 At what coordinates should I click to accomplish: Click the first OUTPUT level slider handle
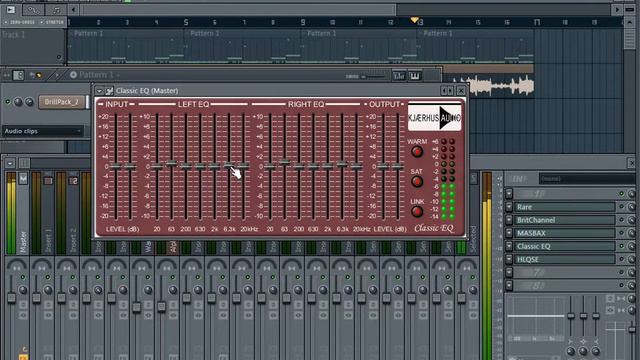coord(383,166)
